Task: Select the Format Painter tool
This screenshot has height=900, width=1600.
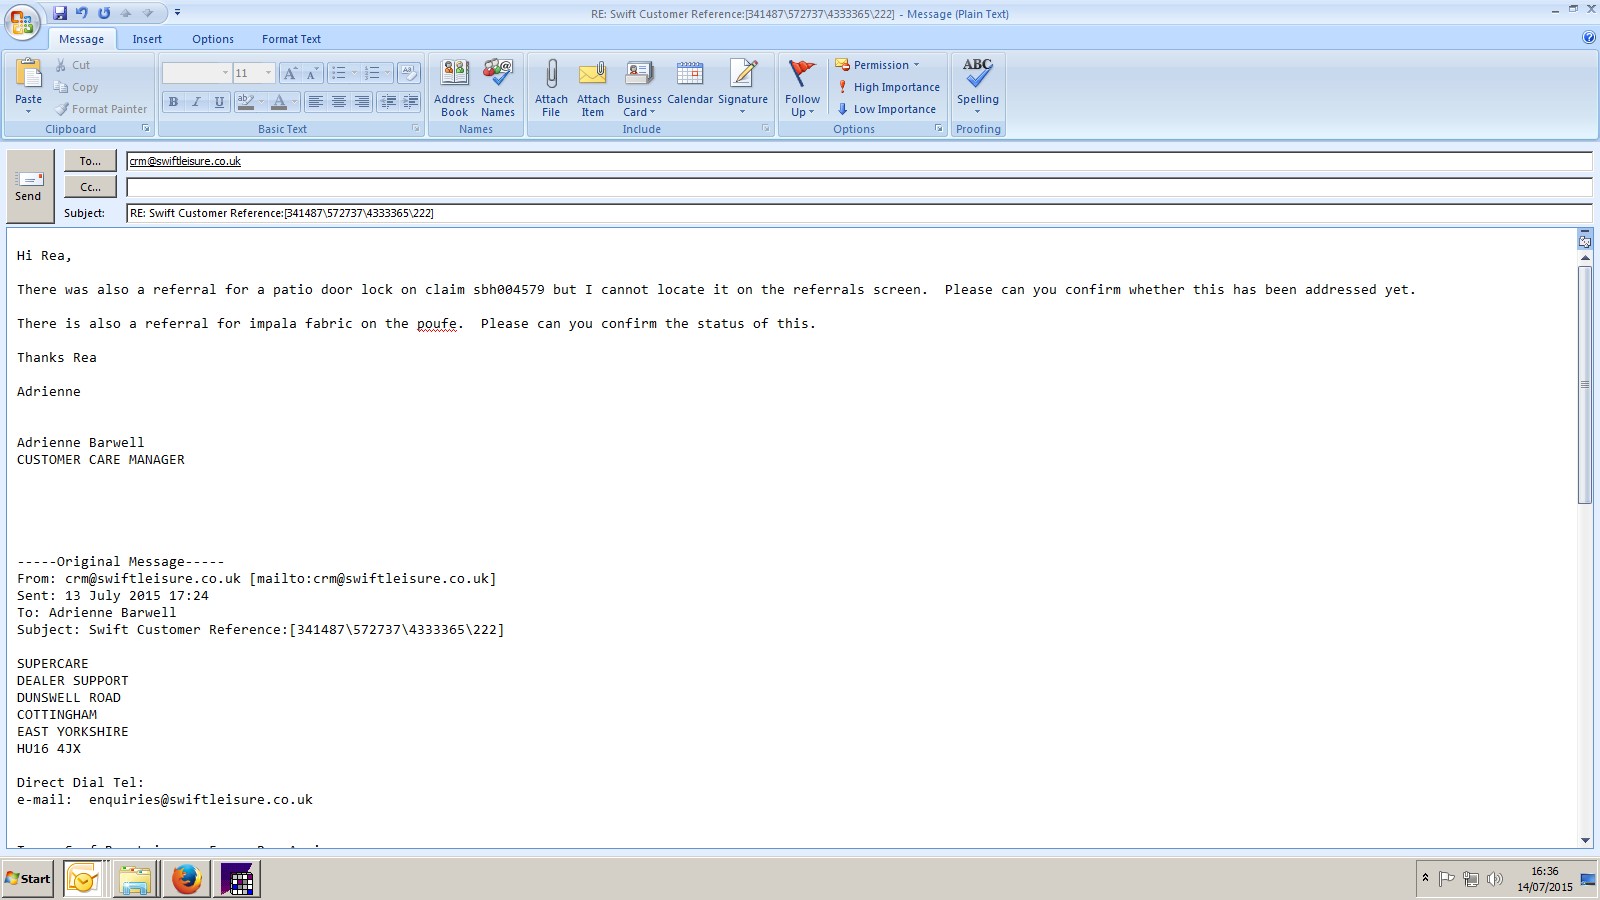Action: pos(101,109)
